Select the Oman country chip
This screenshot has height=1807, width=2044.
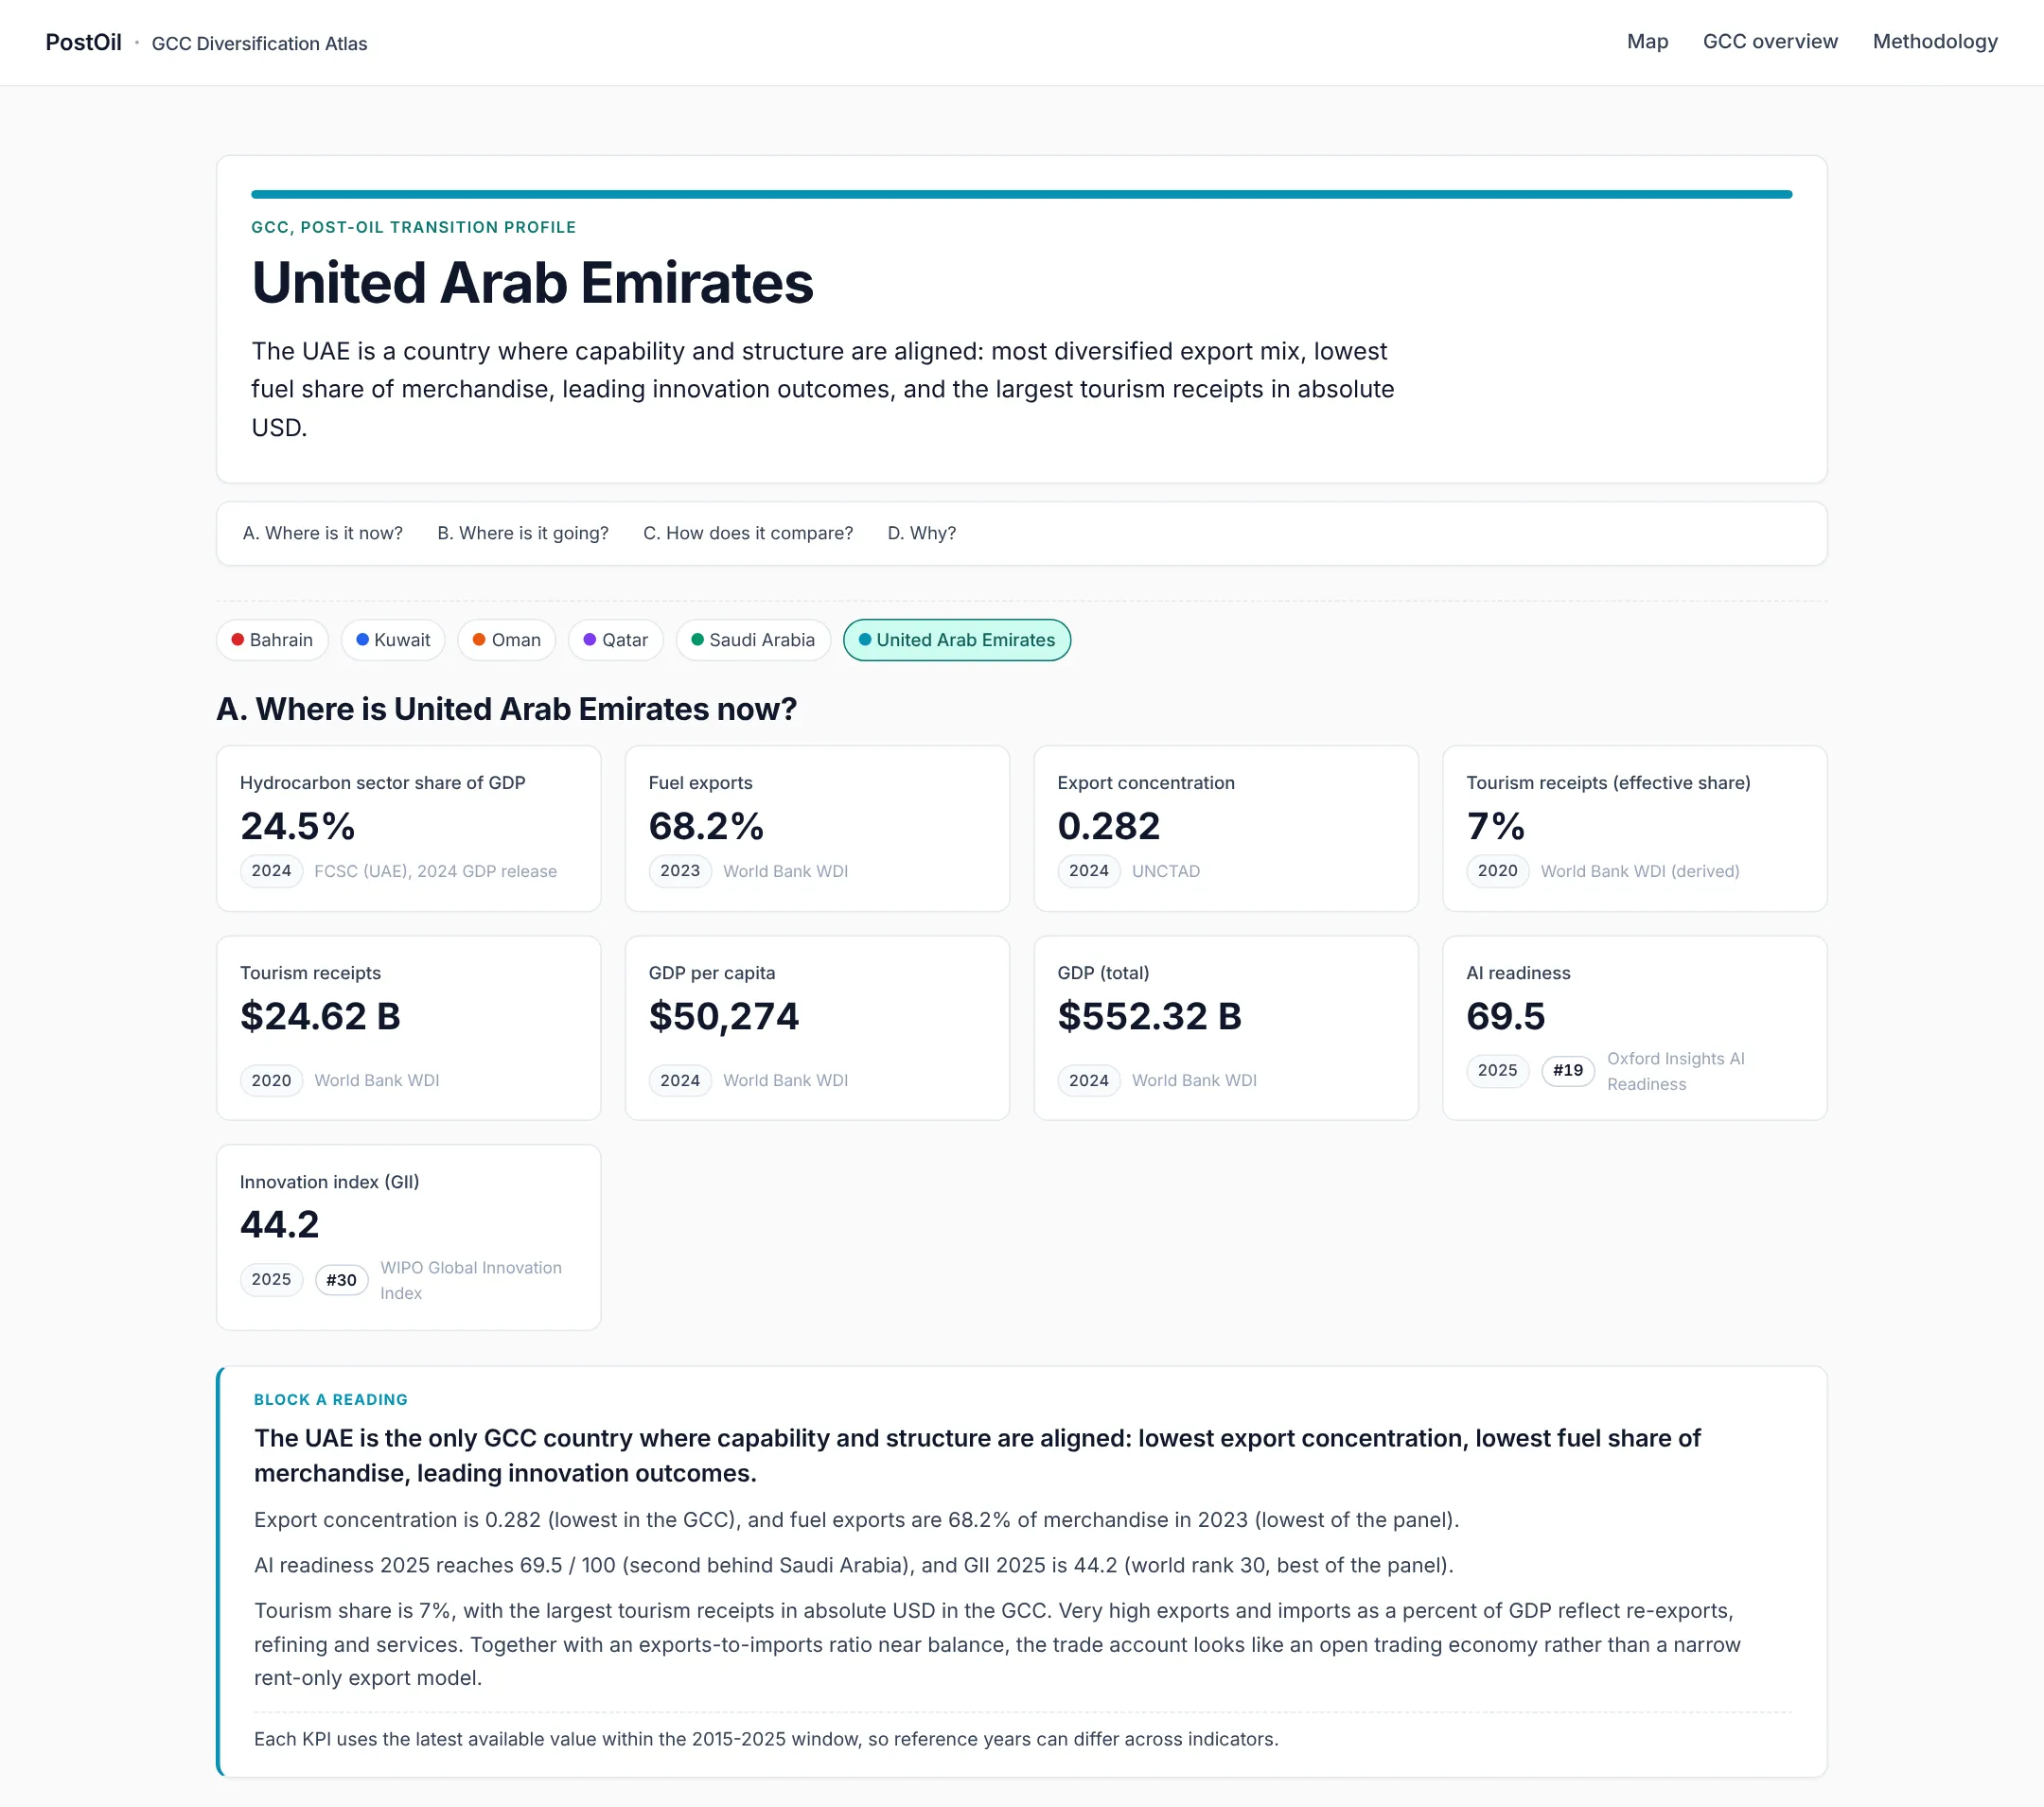point(507,640)
